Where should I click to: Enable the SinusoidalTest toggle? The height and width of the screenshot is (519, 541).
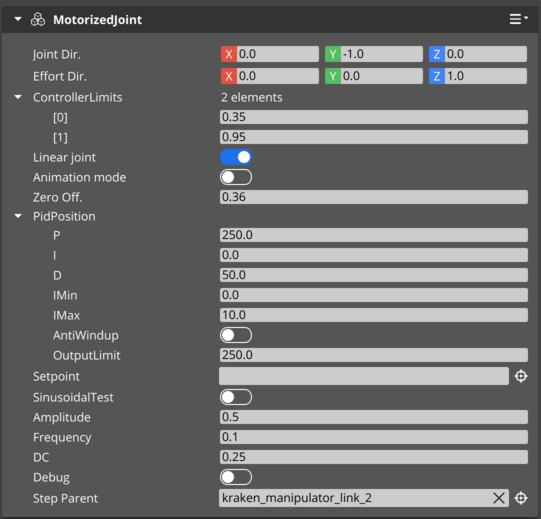click(x=236, y=397)
